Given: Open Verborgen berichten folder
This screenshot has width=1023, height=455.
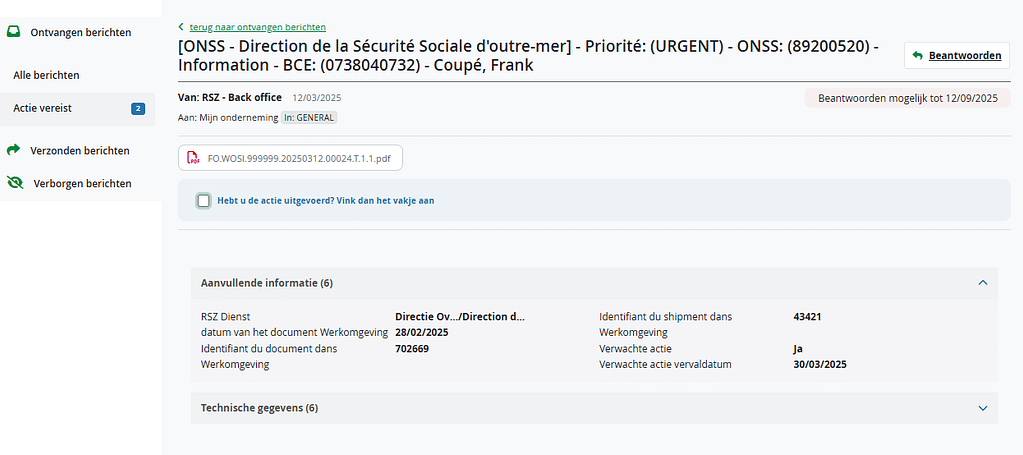Looking at the screenshot, I should click(82, 183).
